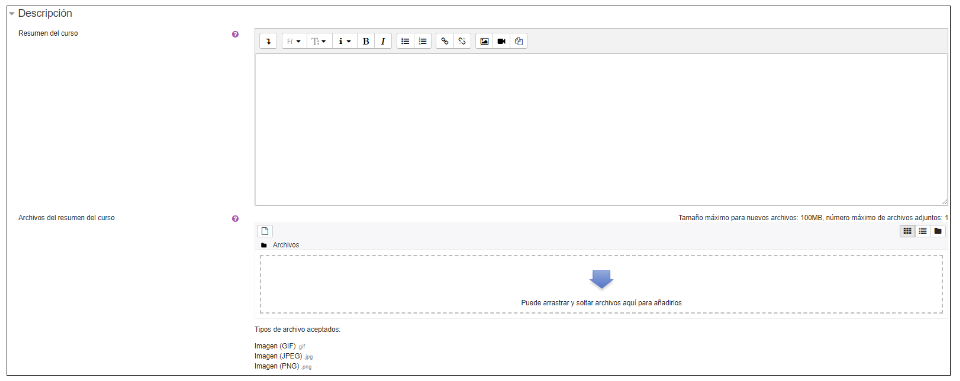The width and height of the screenshot is (960, 381).
Task: Switch file manager to folder tree view
Action: [x=937, y=231]
